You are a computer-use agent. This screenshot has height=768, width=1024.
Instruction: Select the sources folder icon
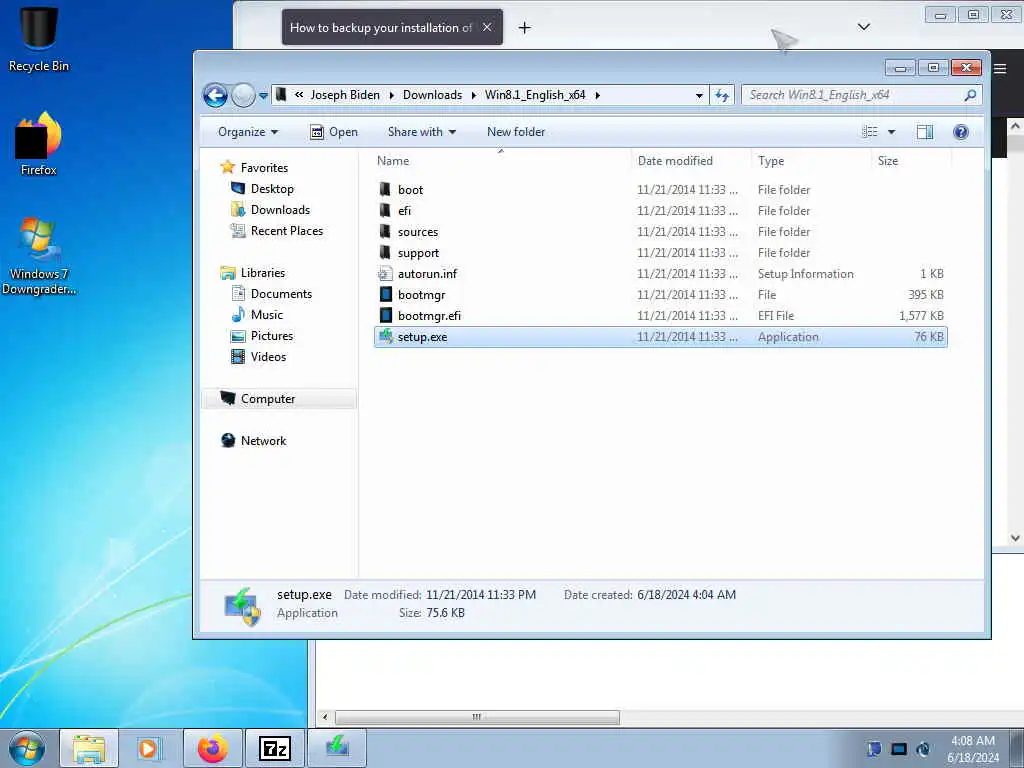click(x=385, y=231)
